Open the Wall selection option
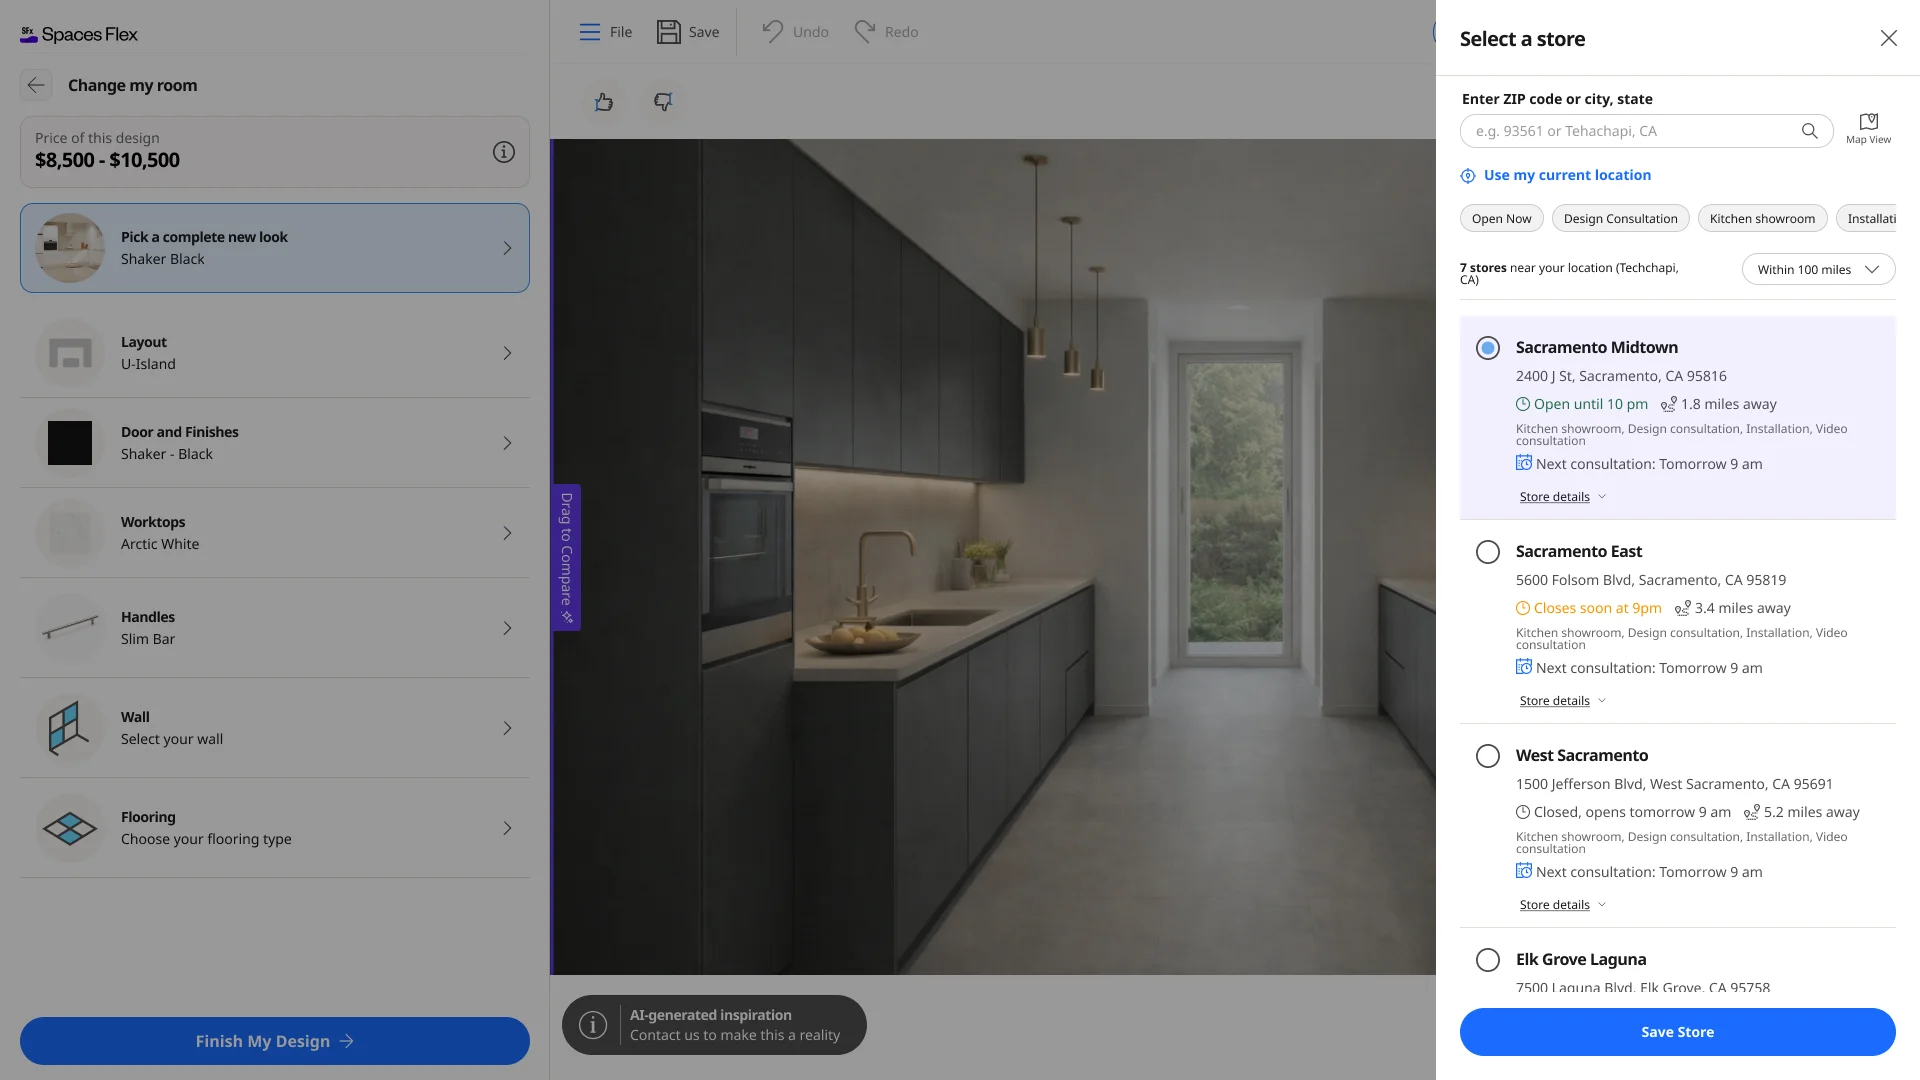Image resolution: width=1920 pixels, height=1080 pixels. [x=275, y=728]
